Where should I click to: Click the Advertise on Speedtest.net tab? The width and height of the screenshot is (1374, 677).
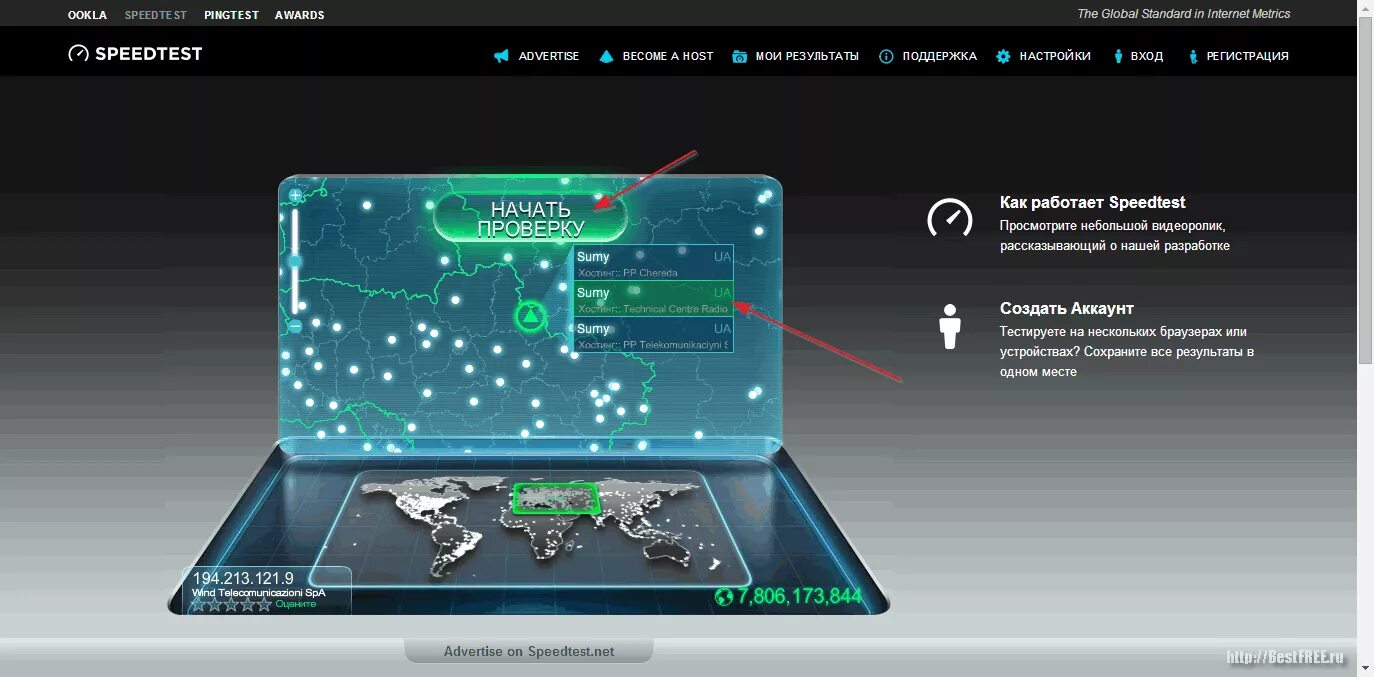click(529, 651)
